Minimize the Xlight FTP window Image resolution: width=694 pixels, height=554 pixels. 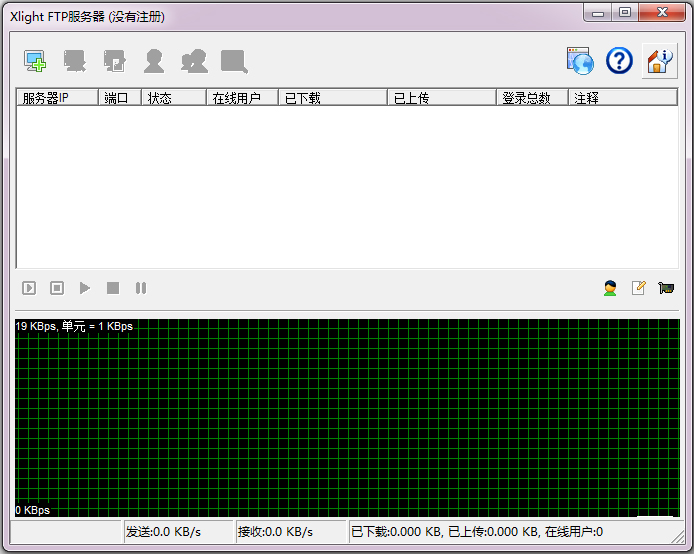(598, 13)
